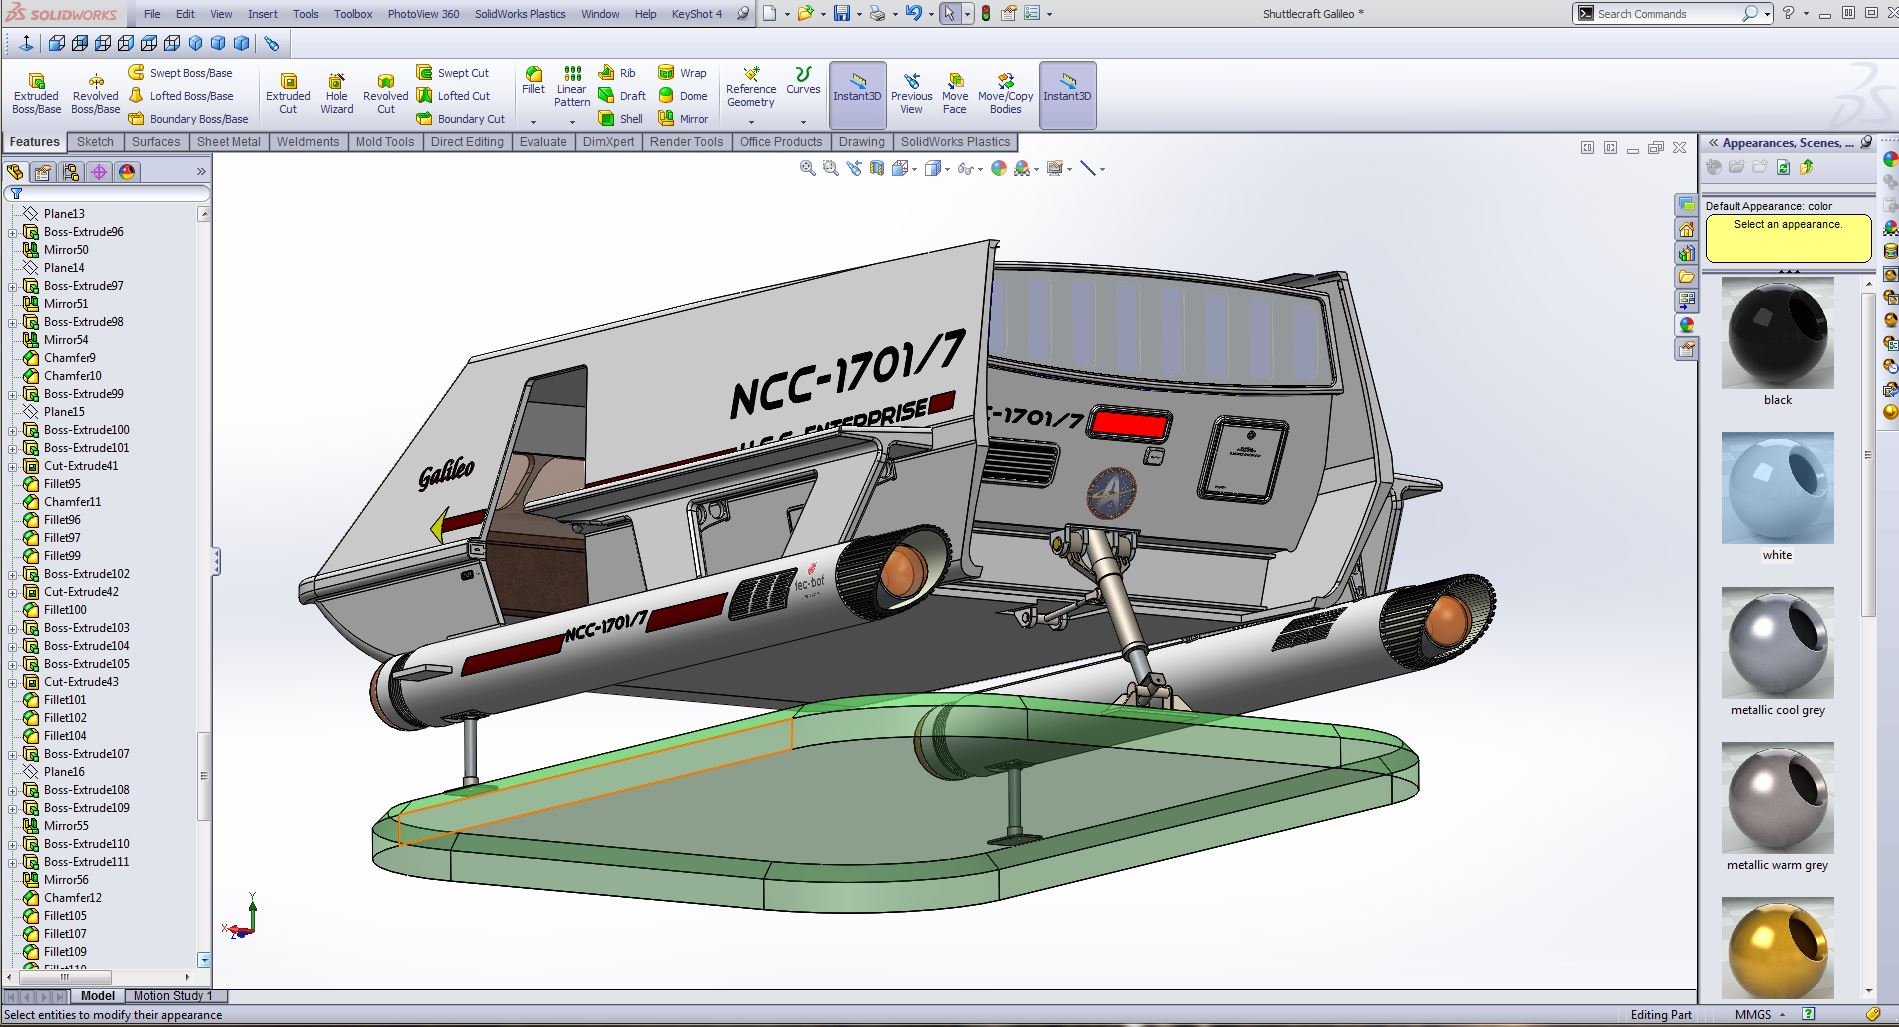This screenshot has height=1027, width=1899.
Task: Switch to the Surfaces tab
Action: [x=156, y=142]
